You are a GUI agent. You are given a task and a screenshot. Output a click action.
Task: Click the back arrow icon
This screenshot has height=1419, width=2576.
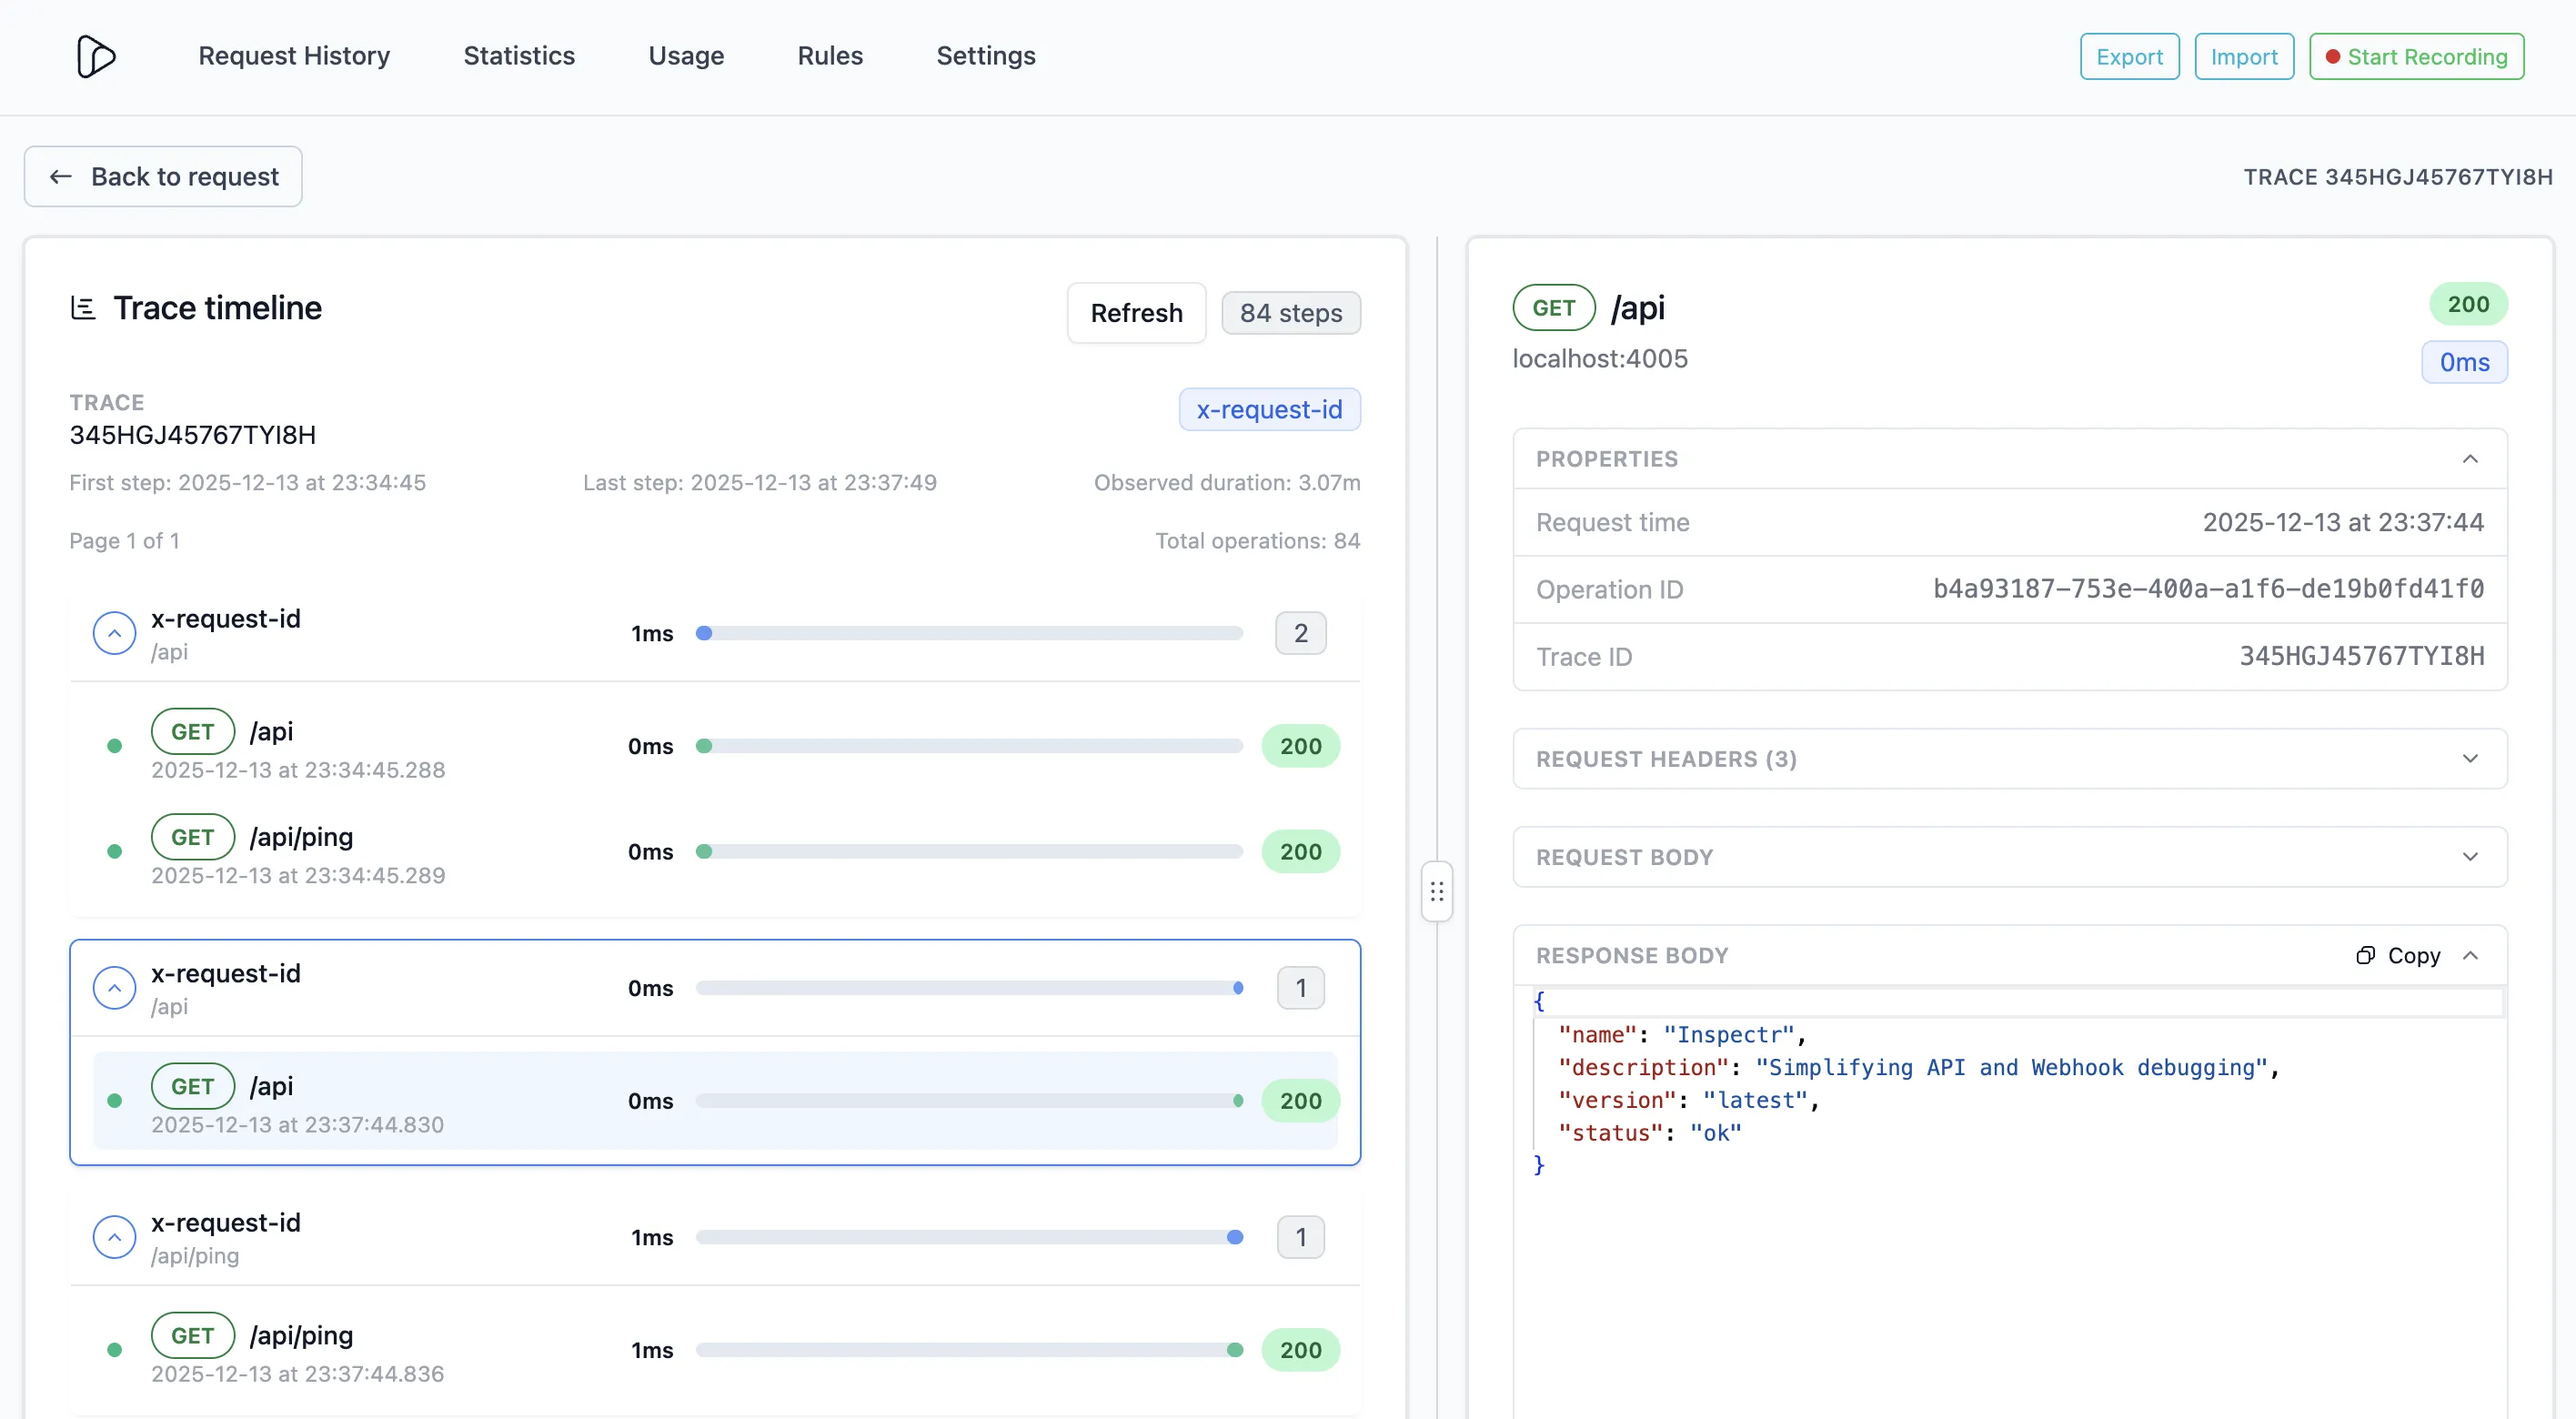(x=61, y=177)
